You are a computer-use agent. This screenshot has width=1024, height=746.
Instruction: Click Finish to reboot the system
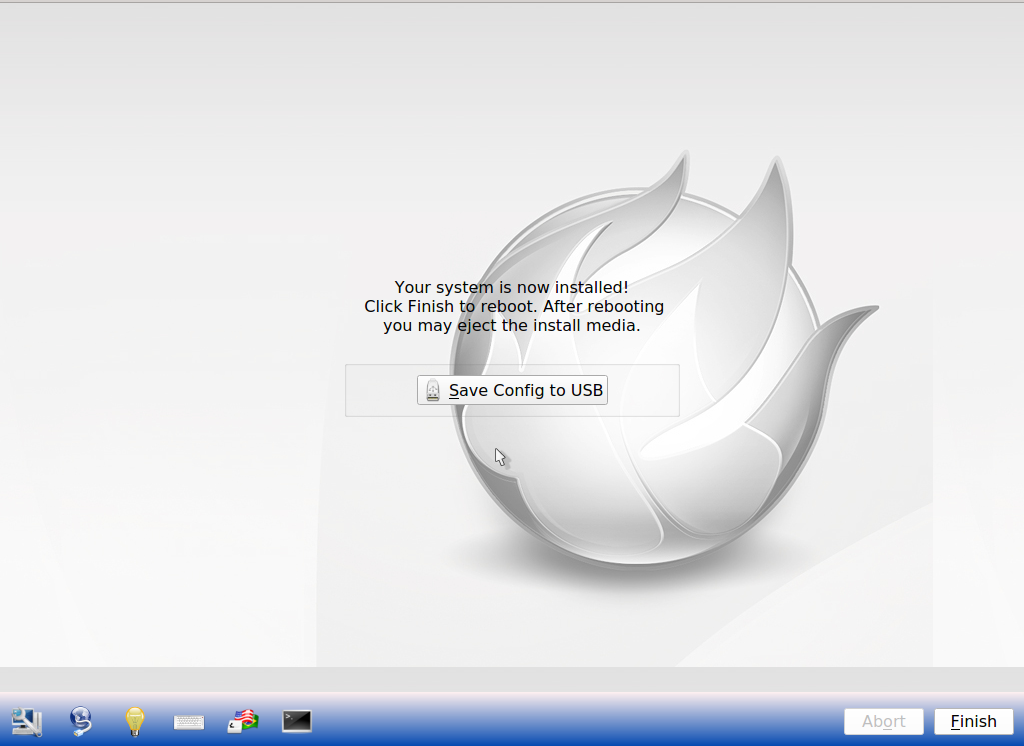tap(974, 721)
